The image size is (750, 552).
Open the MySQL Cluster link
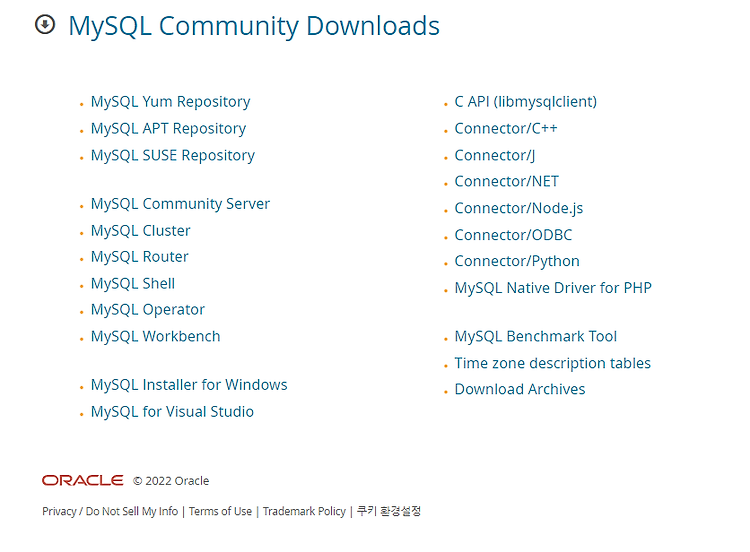point(141,231)
